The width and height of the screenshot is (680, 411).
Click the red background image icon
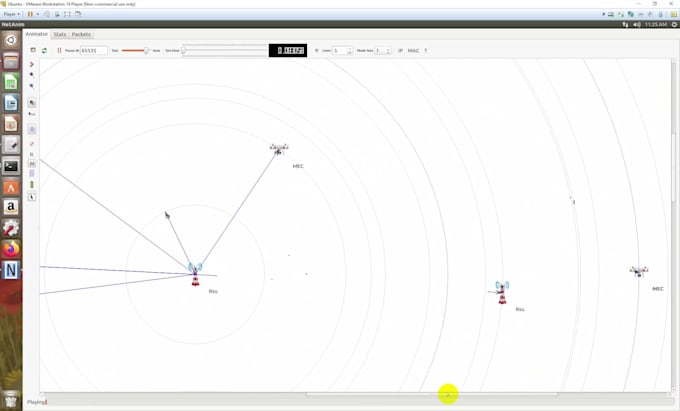click(x=32, y=144)
